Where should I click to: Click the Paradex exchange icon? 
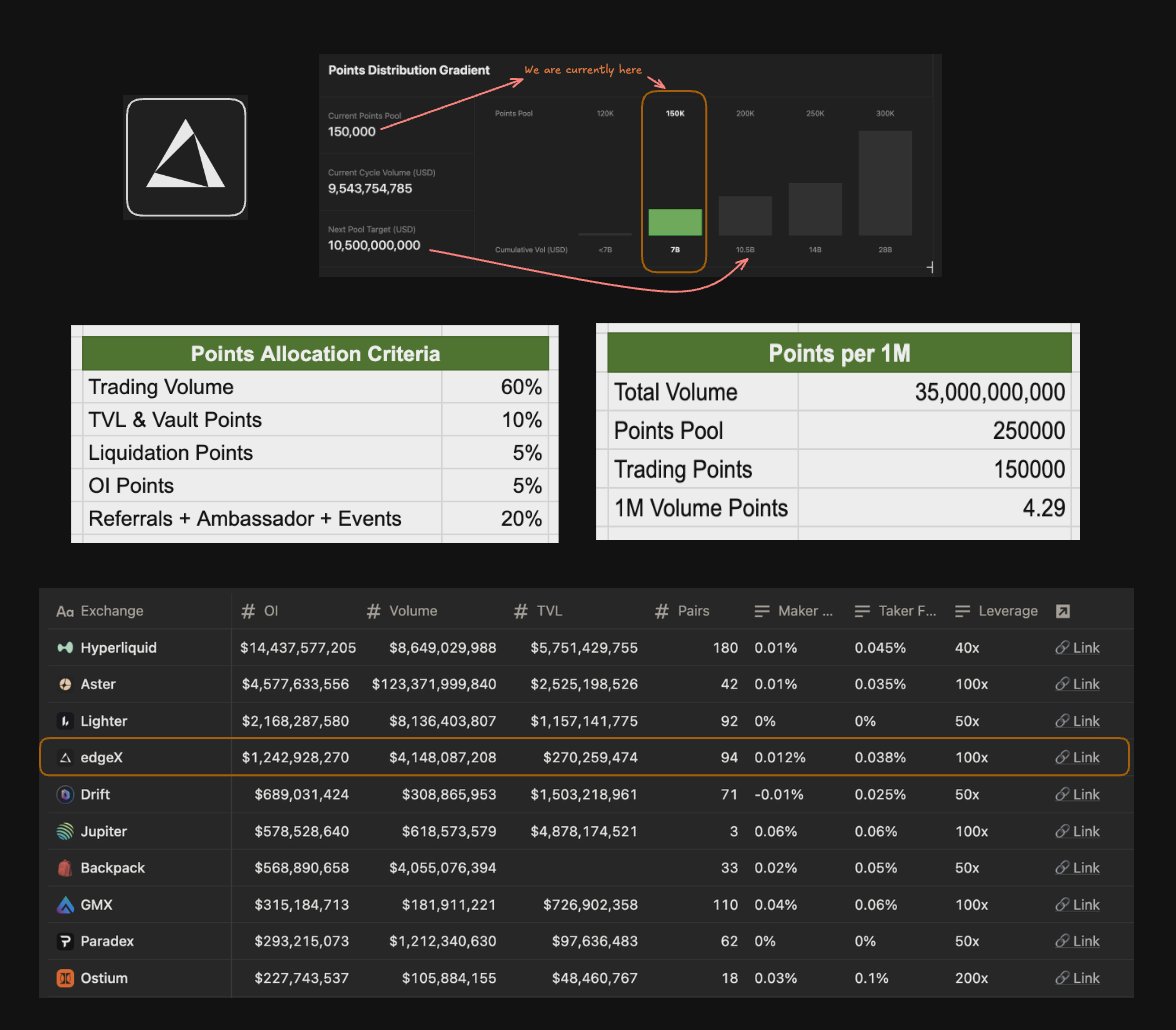point(65,941)
